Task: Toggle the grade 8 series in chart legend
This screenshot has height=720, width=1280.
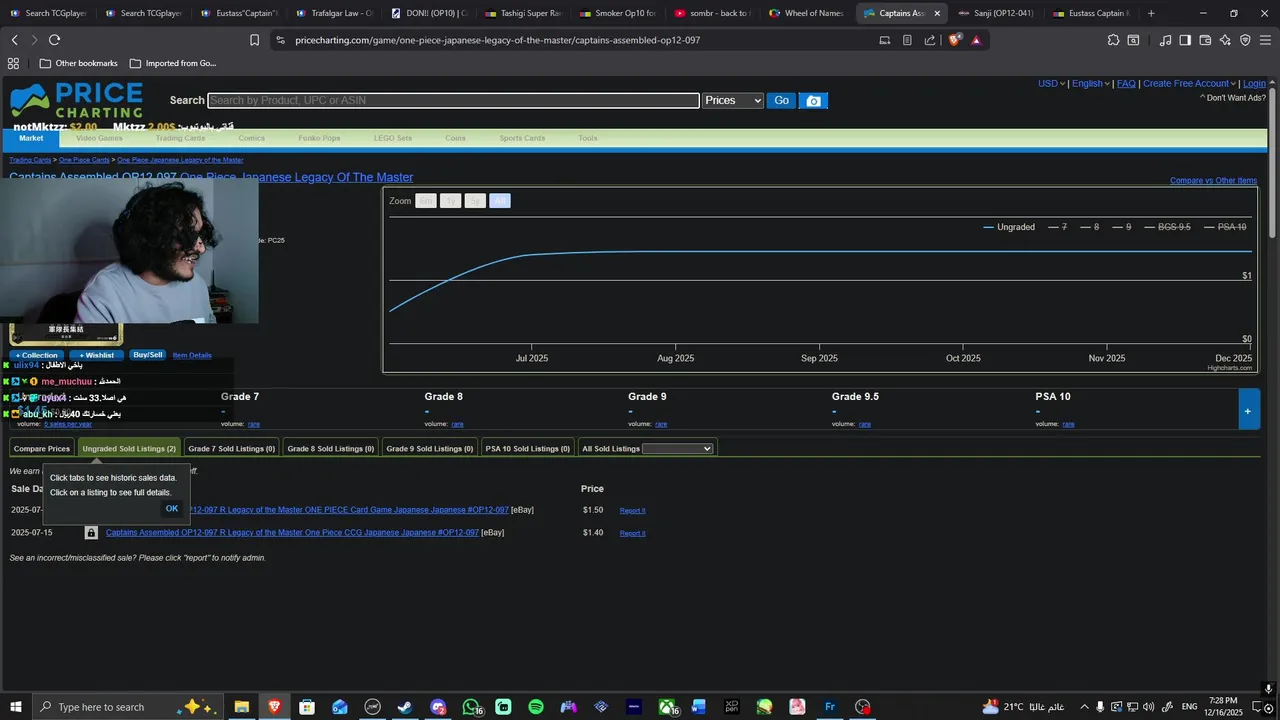Action: click(1089, 227)
